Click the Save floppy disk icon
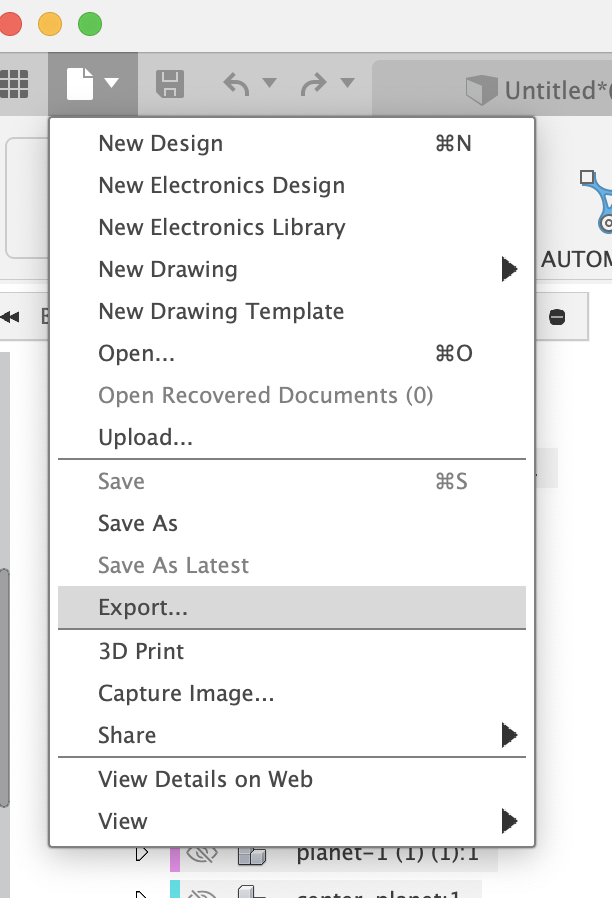Viewport: 612px width, 898px height. pyautogui.click(x=170, y=84)
